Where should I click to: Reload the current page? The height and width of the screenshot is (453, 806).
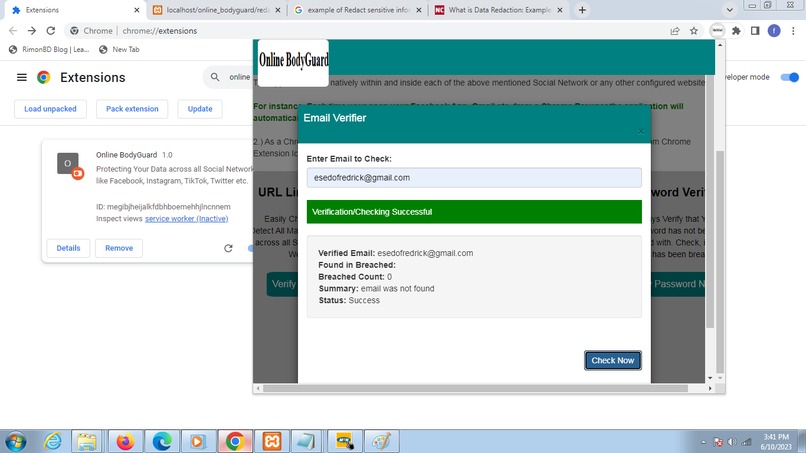pyautogui.click(x=50, y=31)
